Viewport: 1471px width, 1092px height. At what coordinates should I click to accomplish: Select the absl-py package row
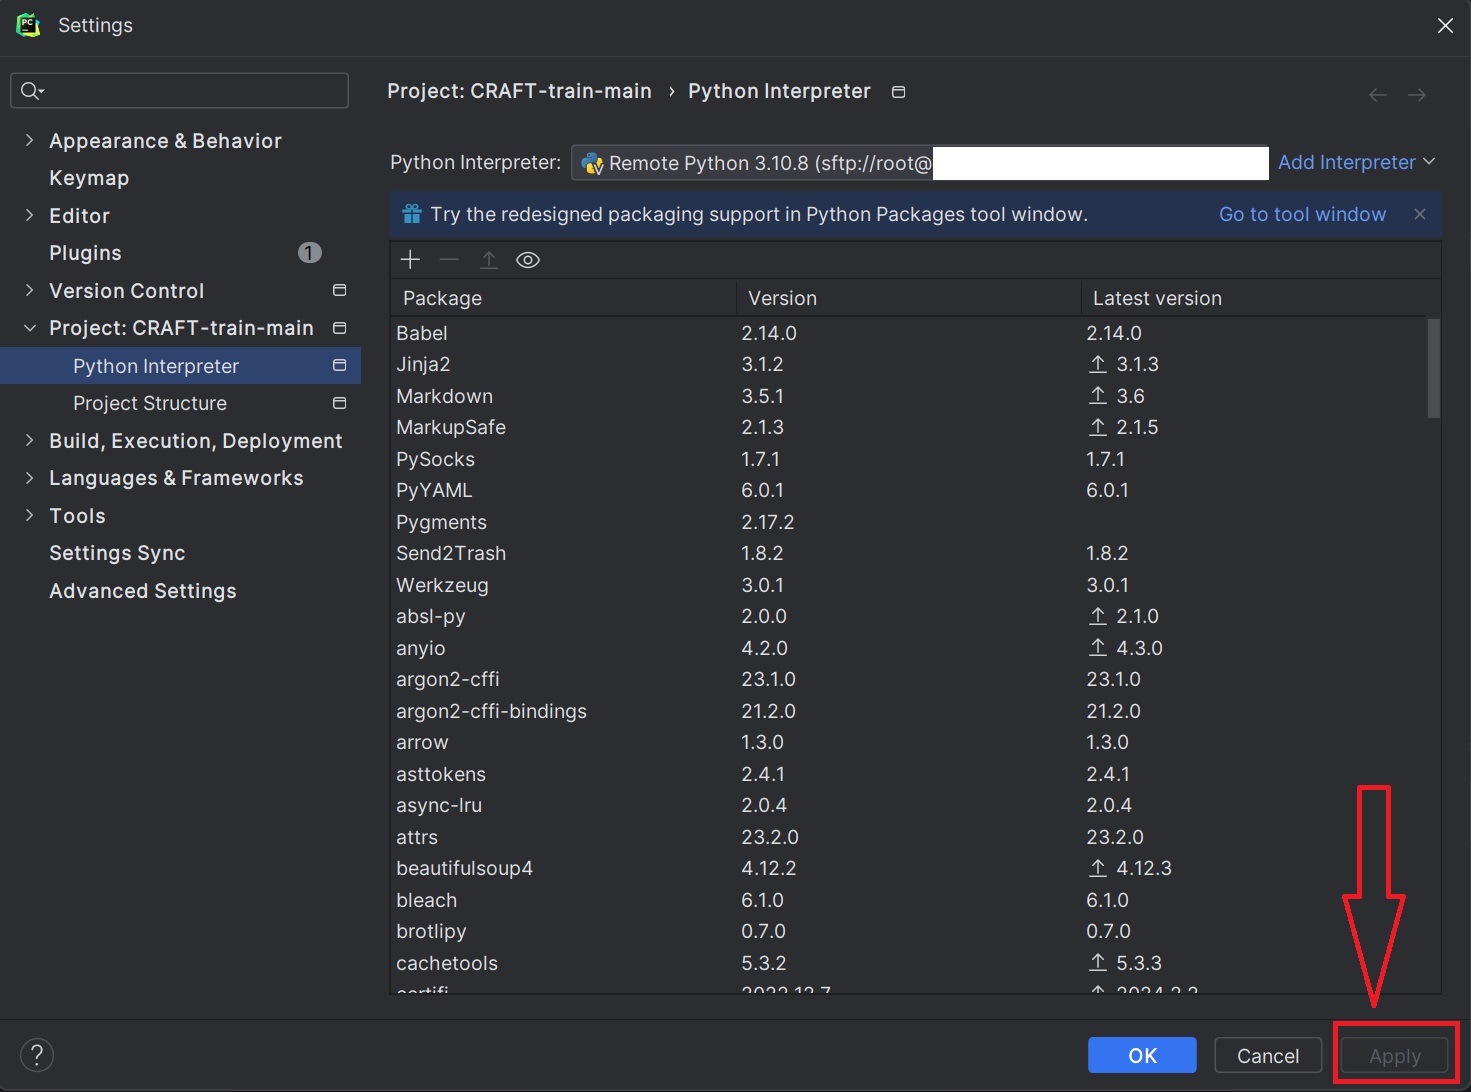[x=908, y=616]
